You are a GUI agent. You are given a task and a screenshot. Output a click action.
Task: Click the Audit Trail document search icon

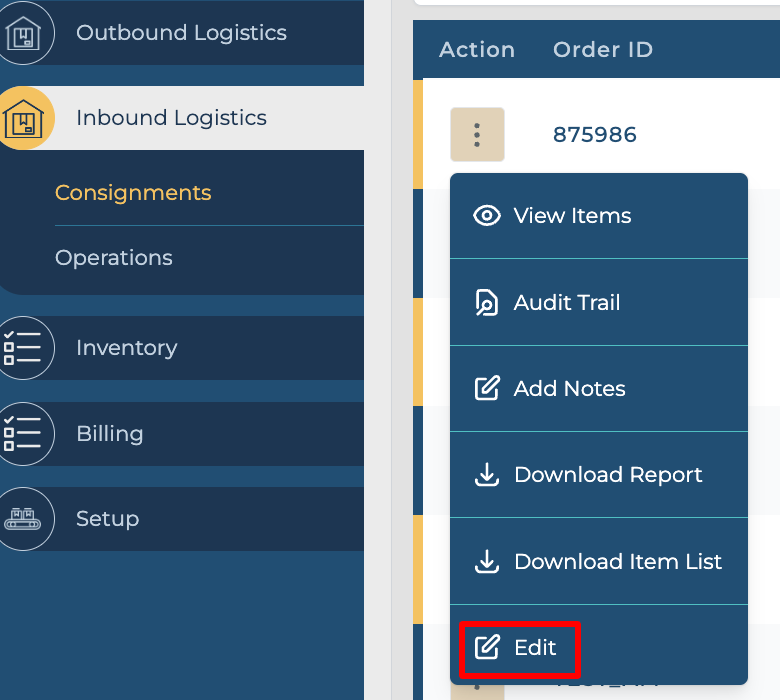487,303
